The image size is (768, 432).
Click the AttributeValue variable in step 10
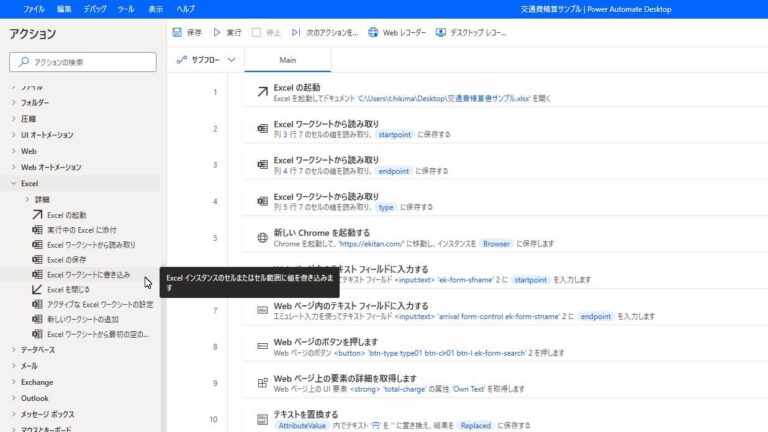coord(302,425)
